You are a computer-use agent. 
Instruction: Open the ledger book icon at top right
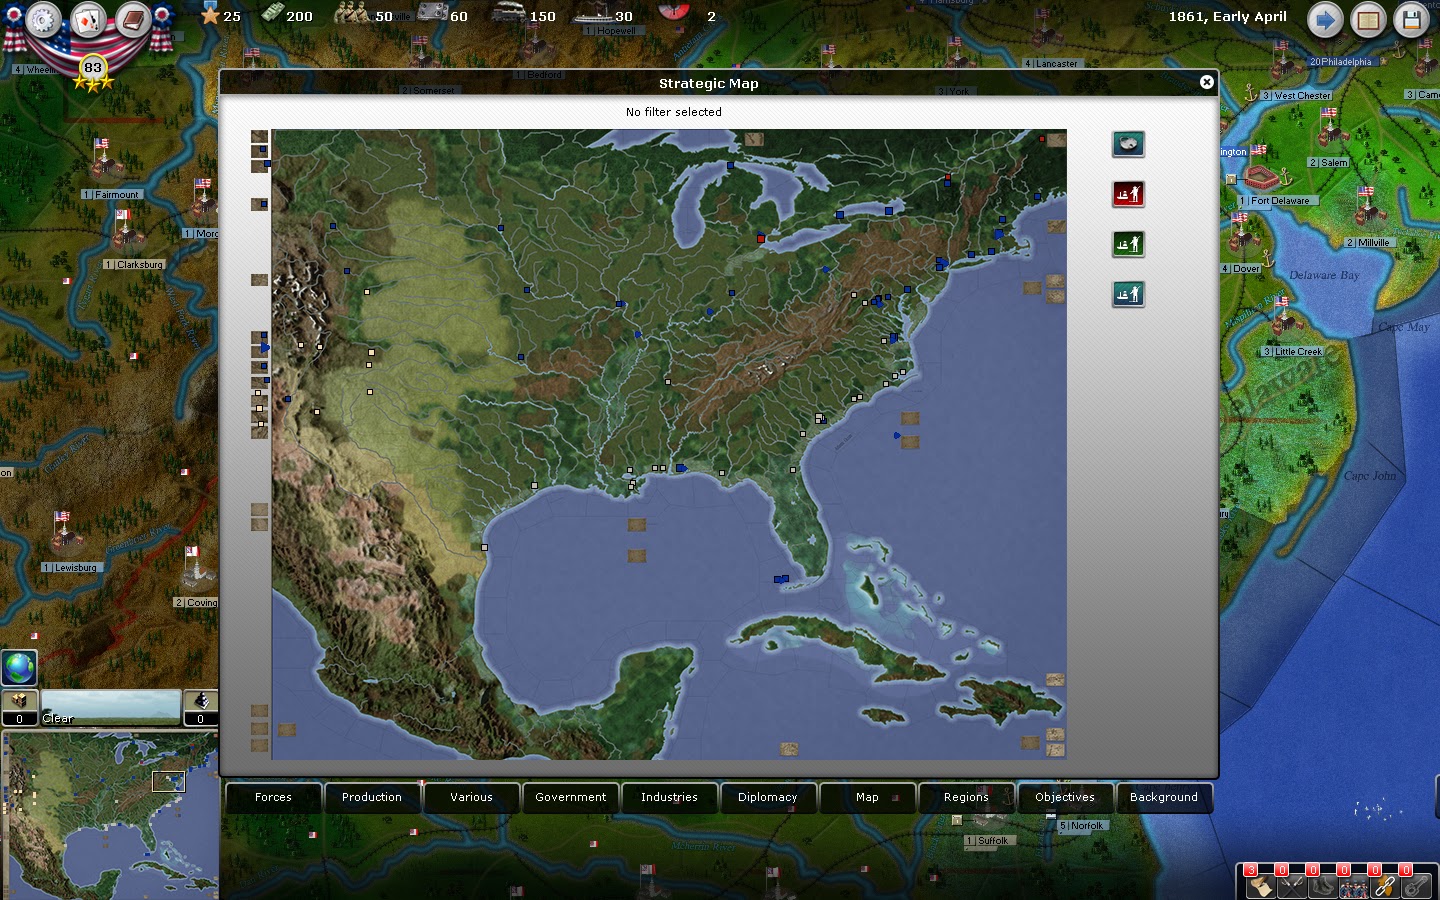(x=1368, y=19)
